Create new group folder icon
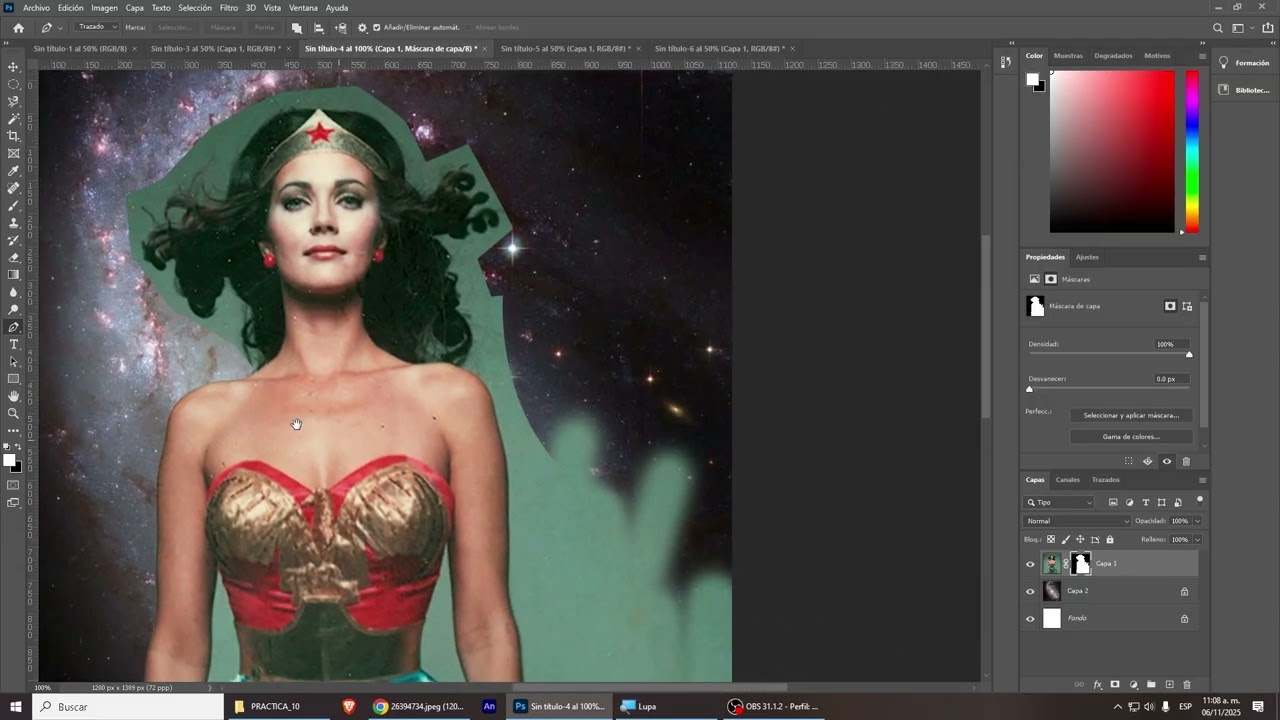Image resolution: width=1280 pixels, height=720 pixels. pyautogui.click(x=1151, y=685)
